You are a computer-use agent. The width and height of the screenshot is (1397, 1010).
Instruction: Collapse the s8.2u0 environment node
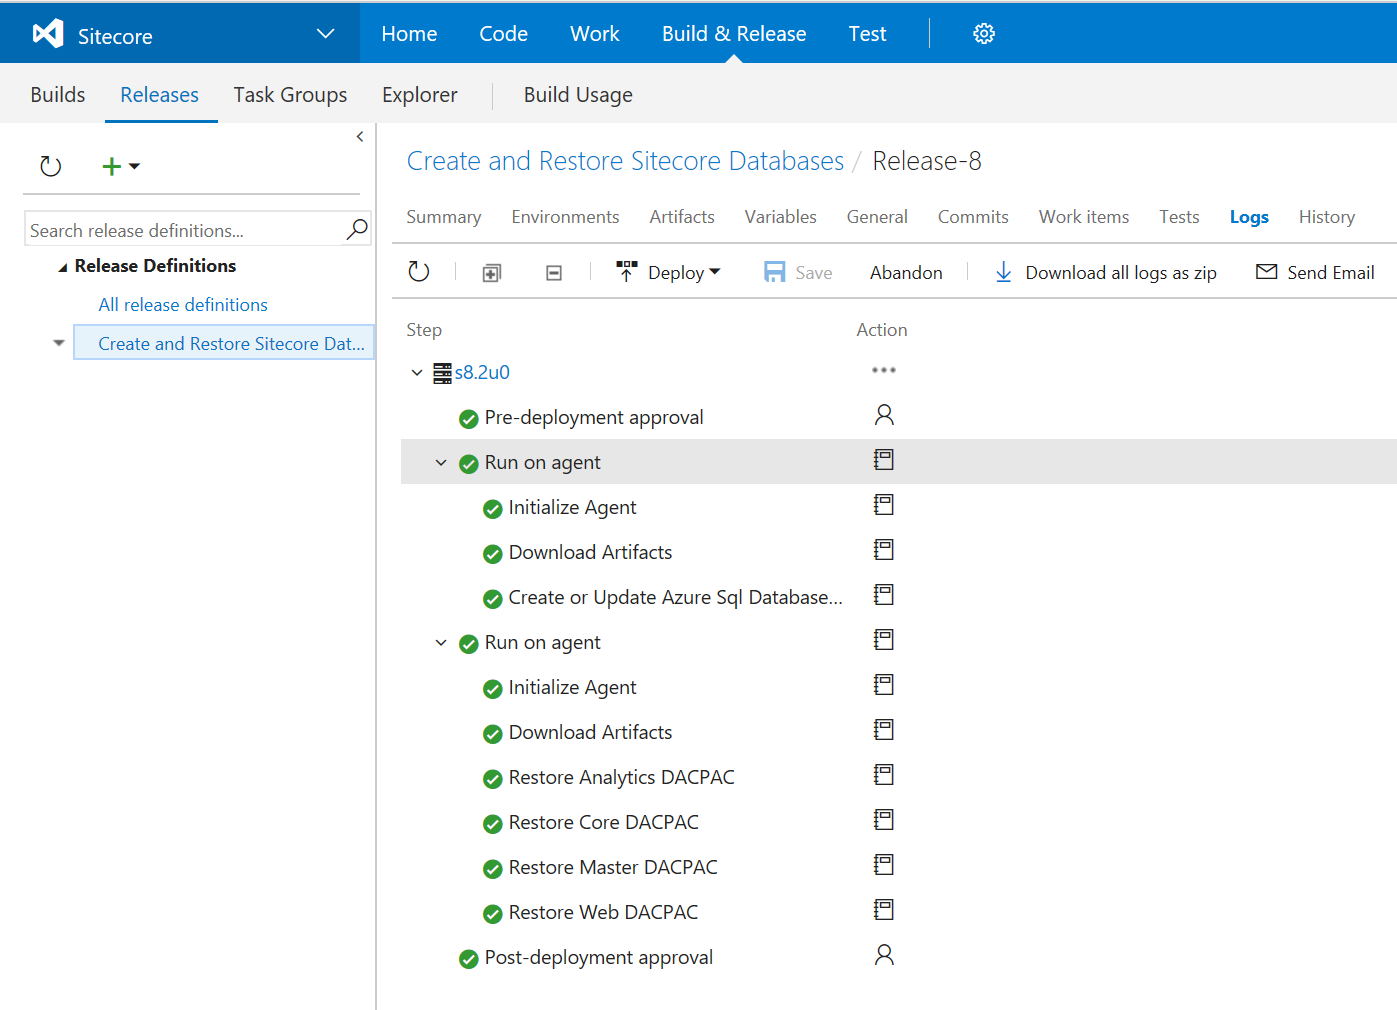point(417,373)
